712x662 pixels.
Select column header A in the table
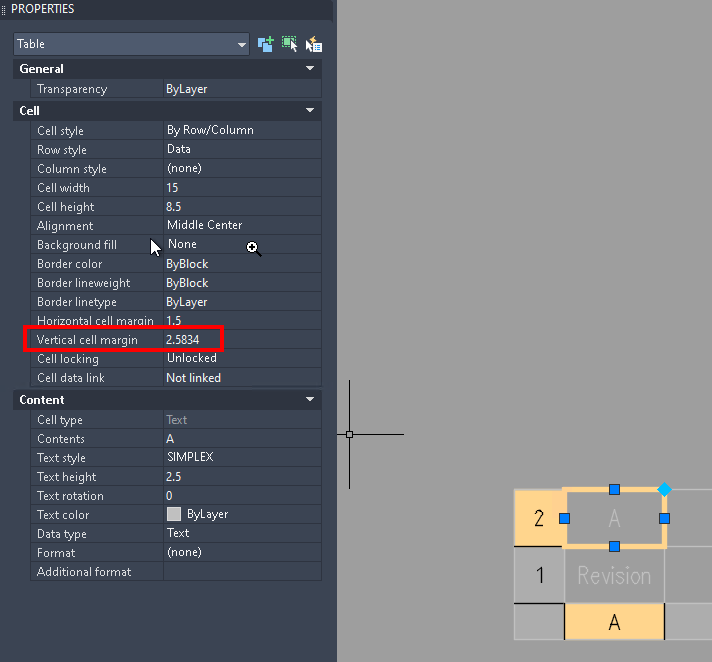click(x=614, y=622)
